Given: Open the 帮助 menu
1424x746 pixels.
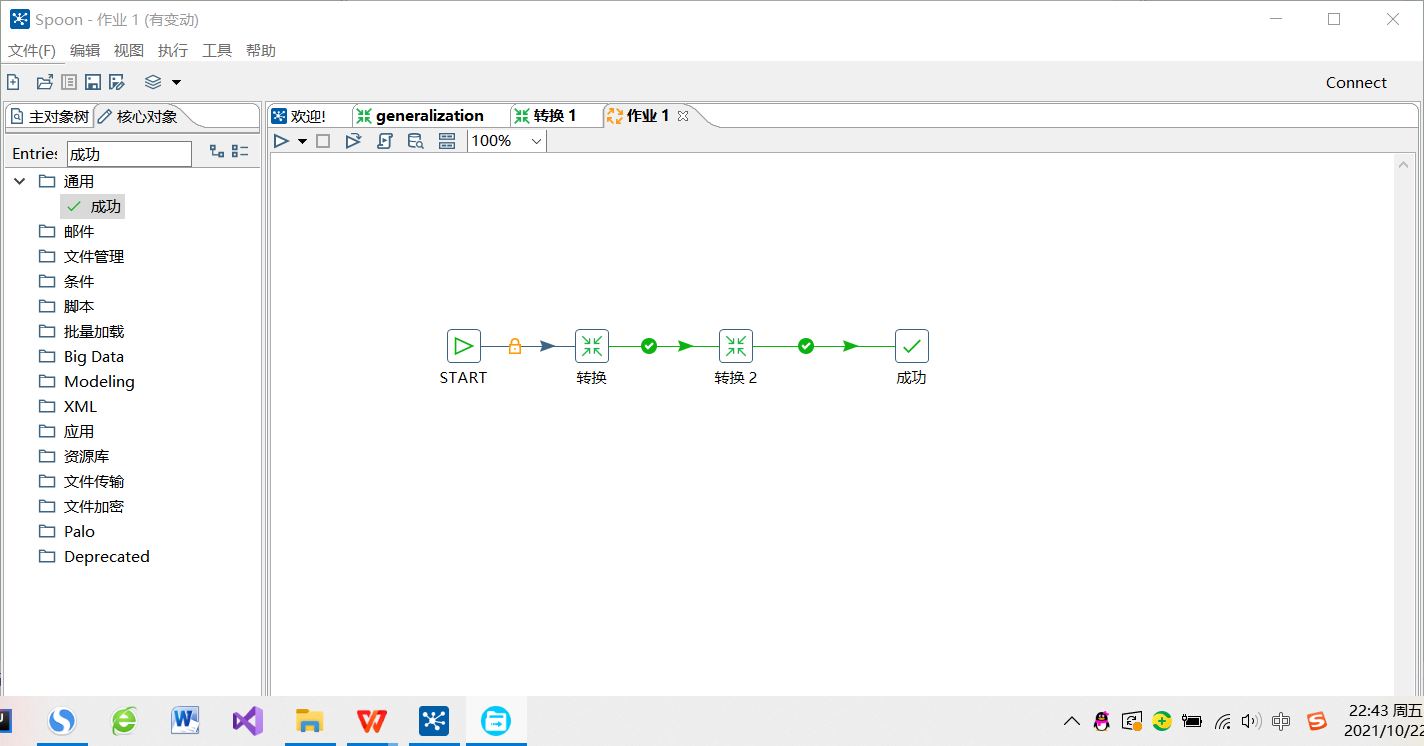Looking at the screenshot, I should pos(261,50).
